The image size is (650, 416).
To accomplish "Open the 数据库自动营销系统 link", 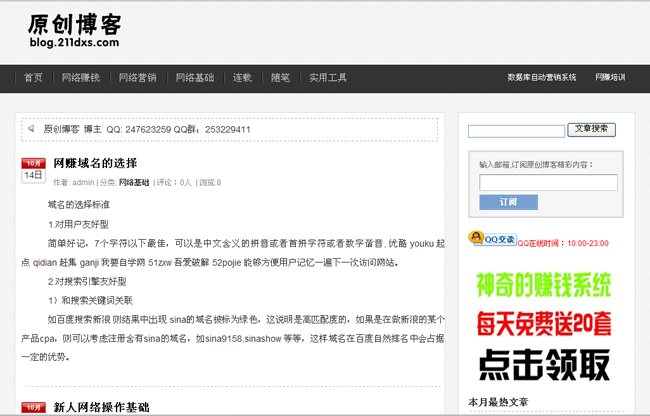I will pos(542,77).
